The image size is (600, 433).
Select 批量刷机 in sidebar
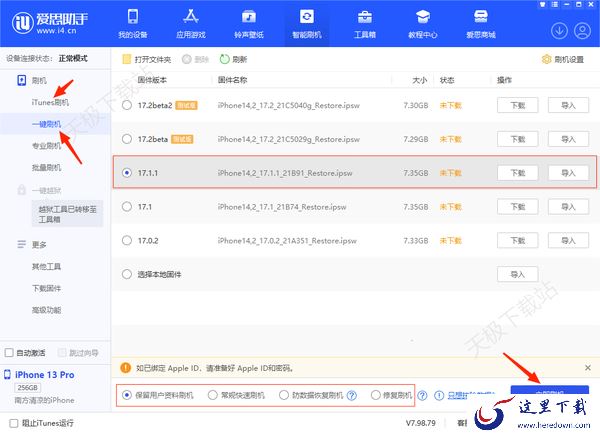46,168
